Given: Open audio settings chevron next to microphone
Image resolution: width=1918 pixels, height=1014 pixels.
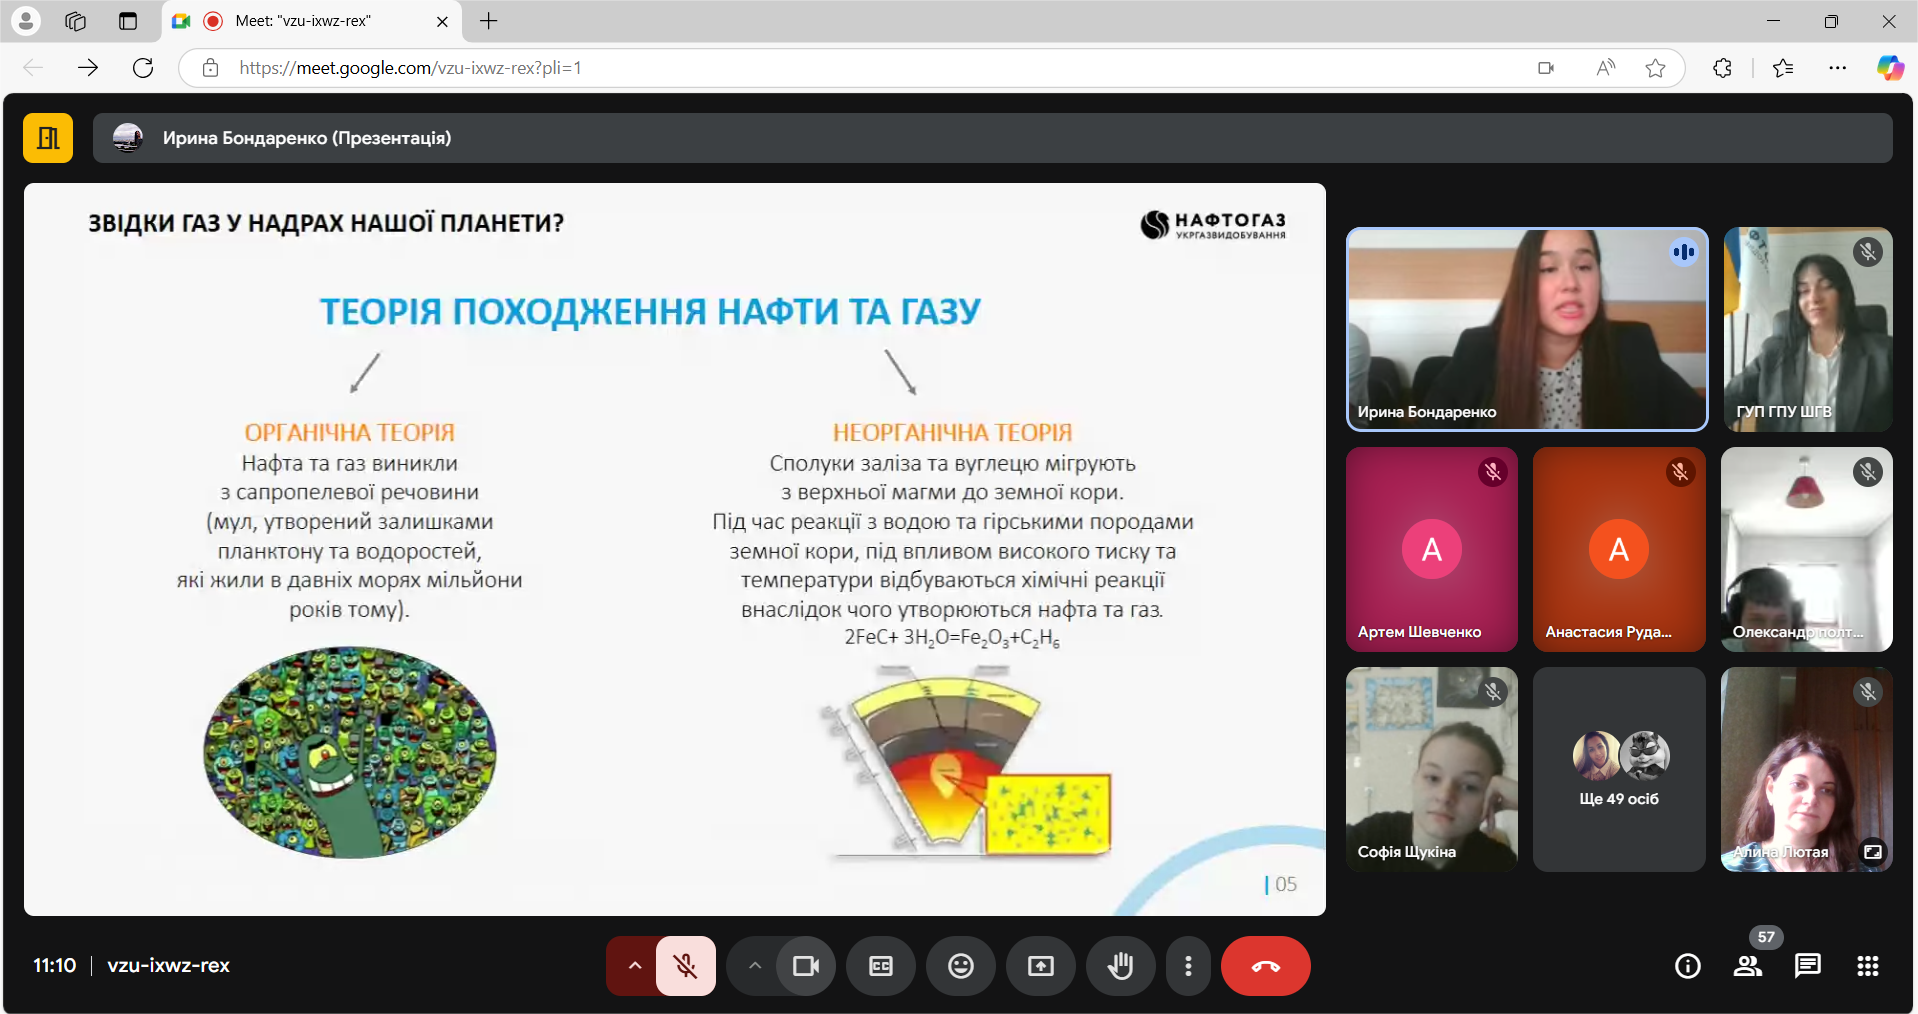Looking at the screenshot, I should tap(634, 966).
